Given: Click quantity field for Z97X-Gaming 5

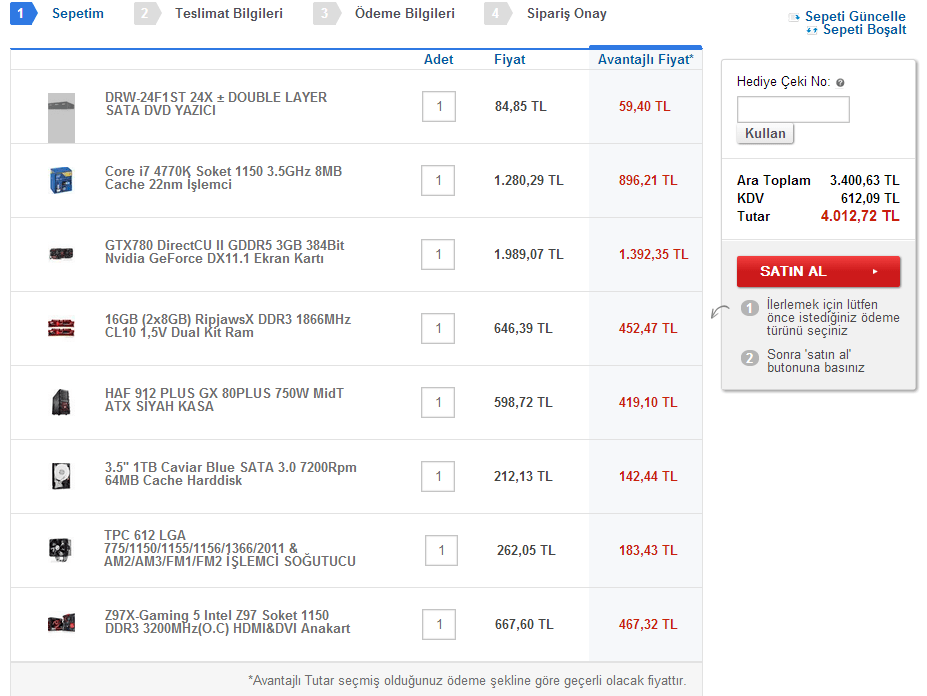Looking at the screenshot, I should coord(439,624).
